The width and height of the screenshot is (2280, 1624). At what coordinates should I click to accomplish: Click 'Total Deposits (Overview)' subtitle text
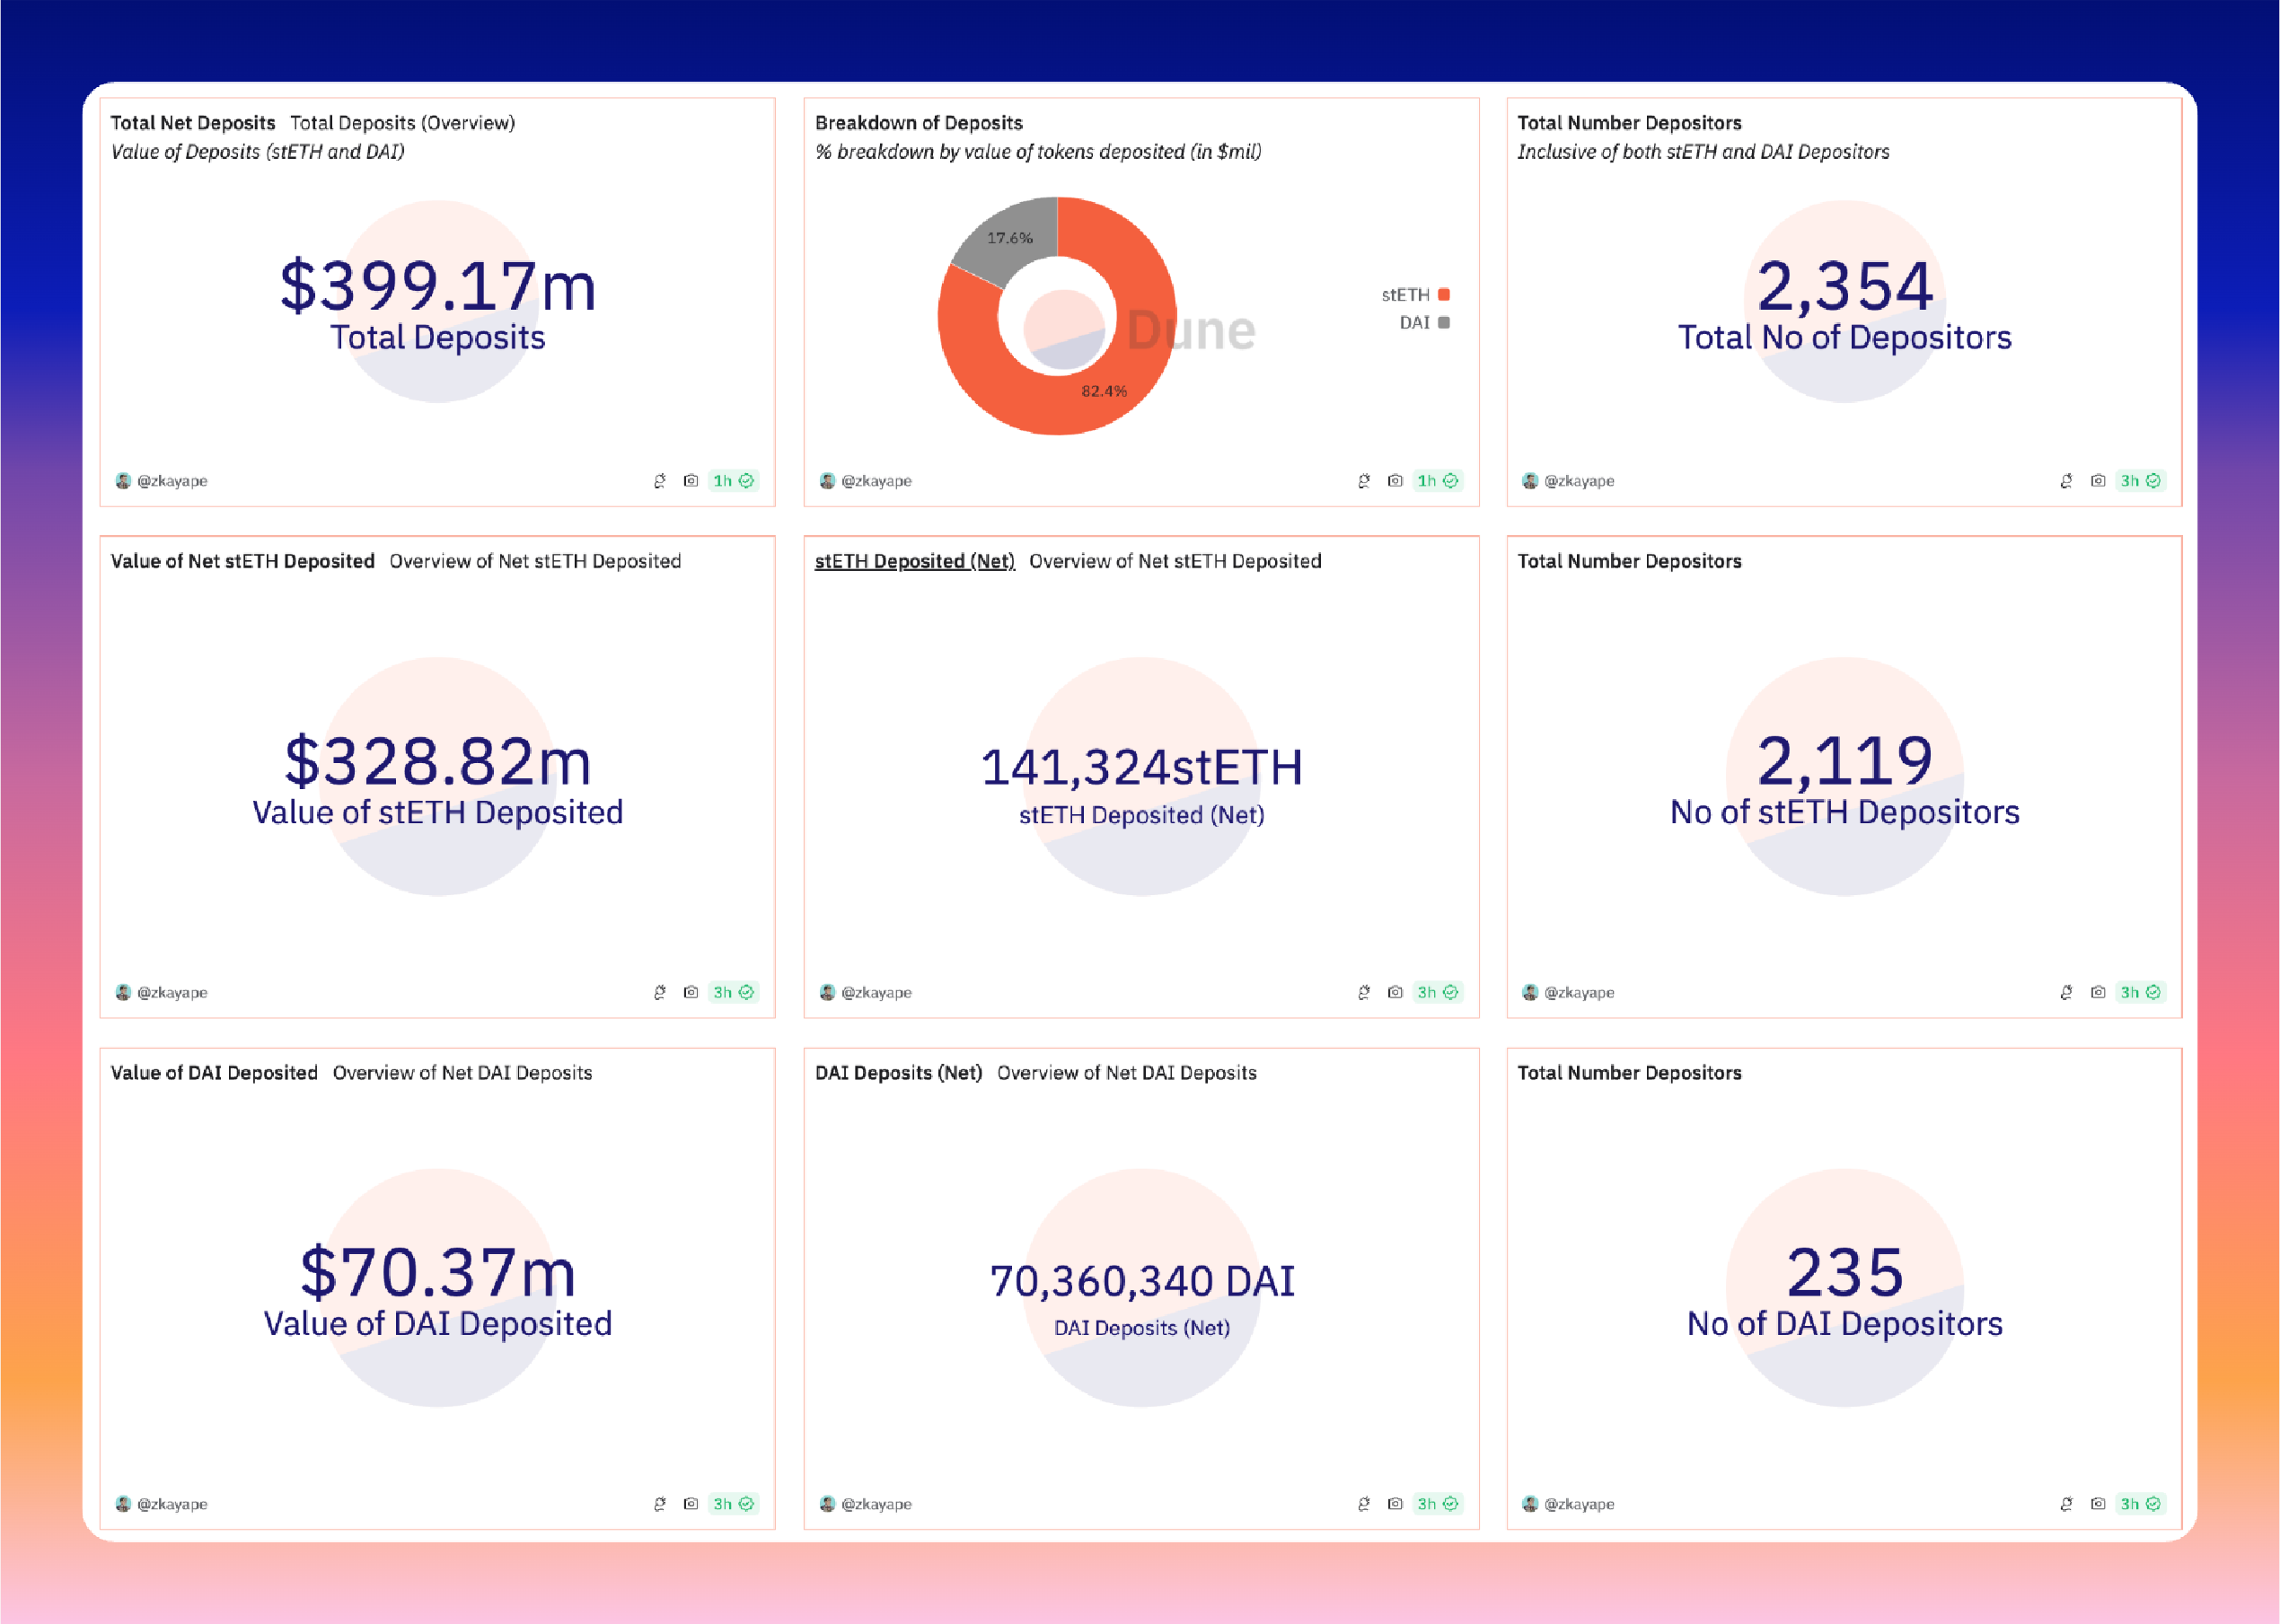tap(402, 123)
